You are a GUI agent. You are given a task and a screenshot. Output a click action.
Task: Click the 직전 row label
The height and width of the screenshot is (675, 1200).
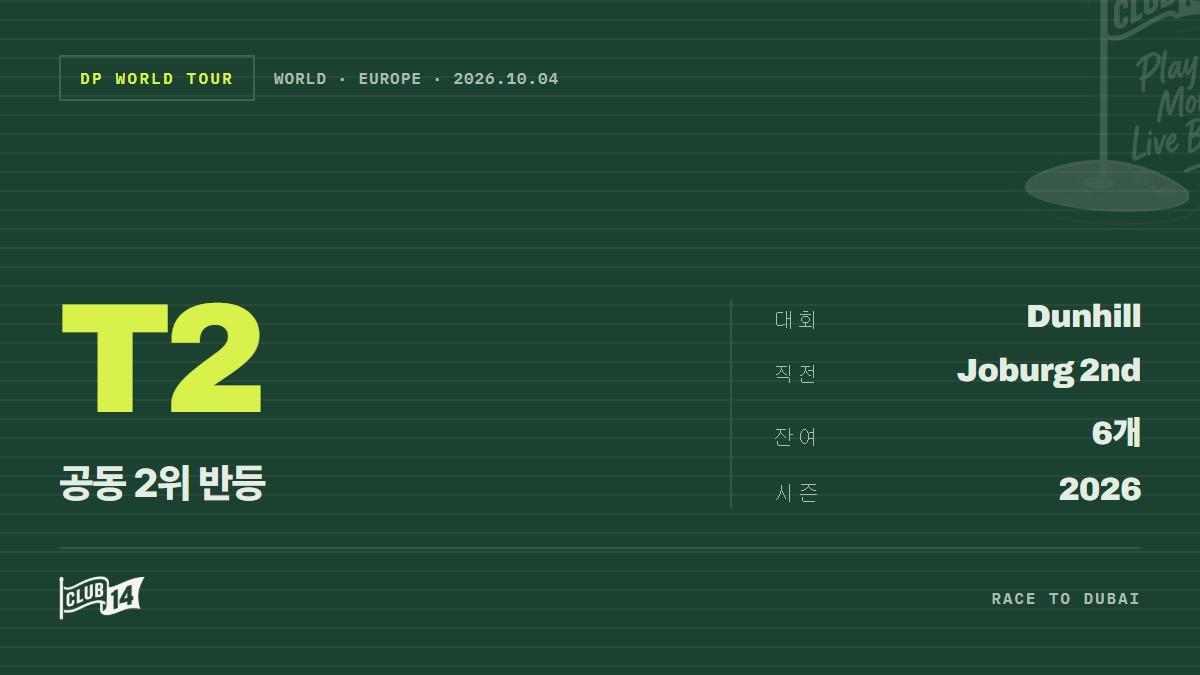click(796, 374)
